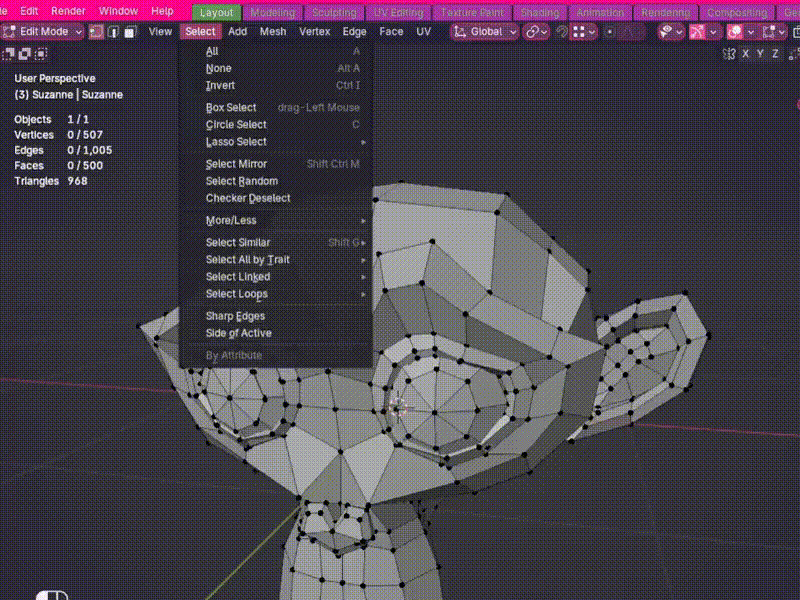Choose Select Random menu entry

tap(276, 181)
